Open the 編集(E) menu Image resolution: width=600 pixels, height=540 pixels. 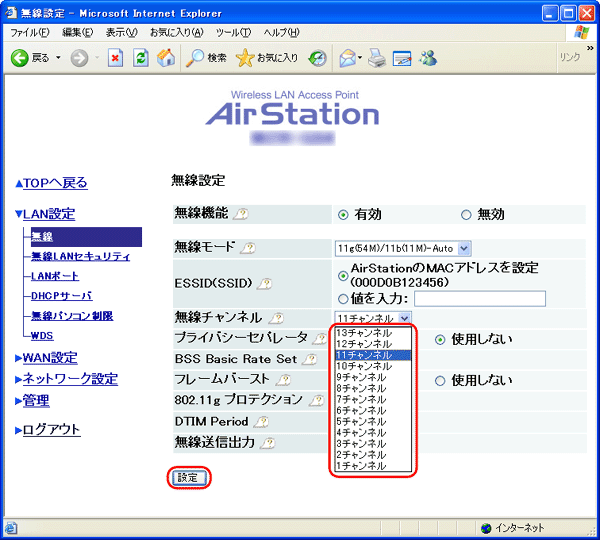[78, 33]
